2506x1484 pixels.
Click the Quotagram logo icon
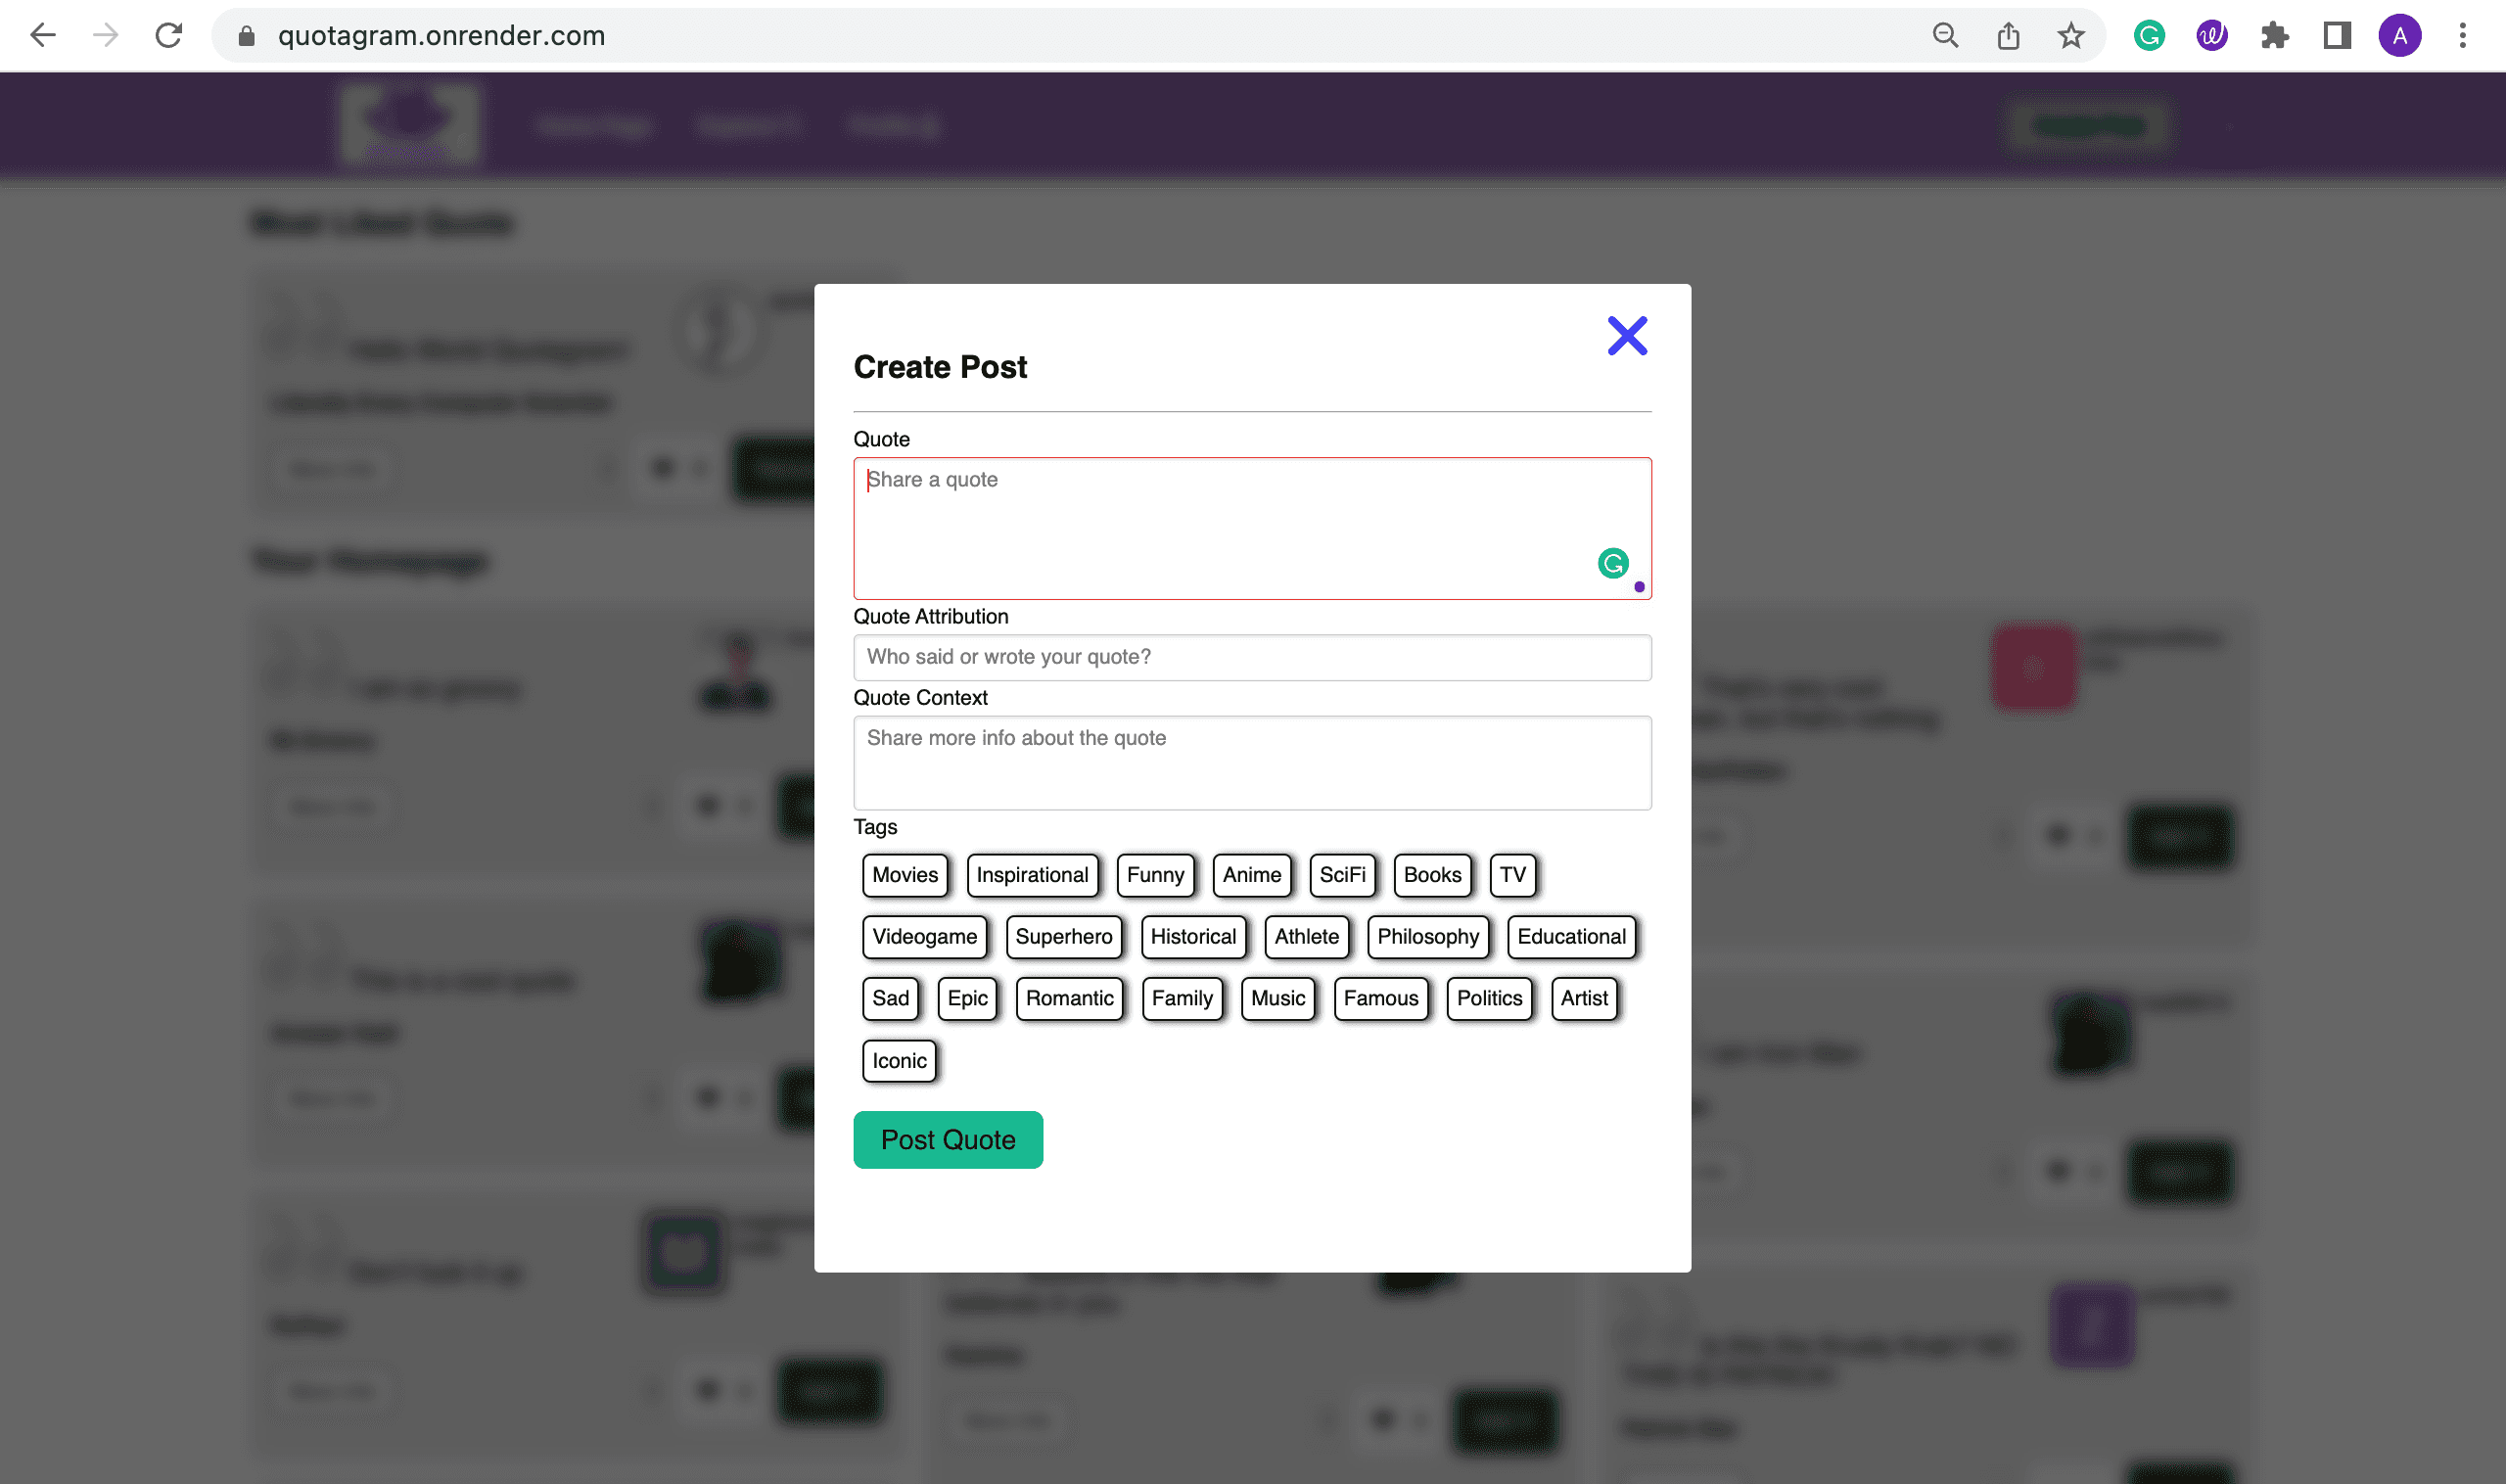coord(406,123)
